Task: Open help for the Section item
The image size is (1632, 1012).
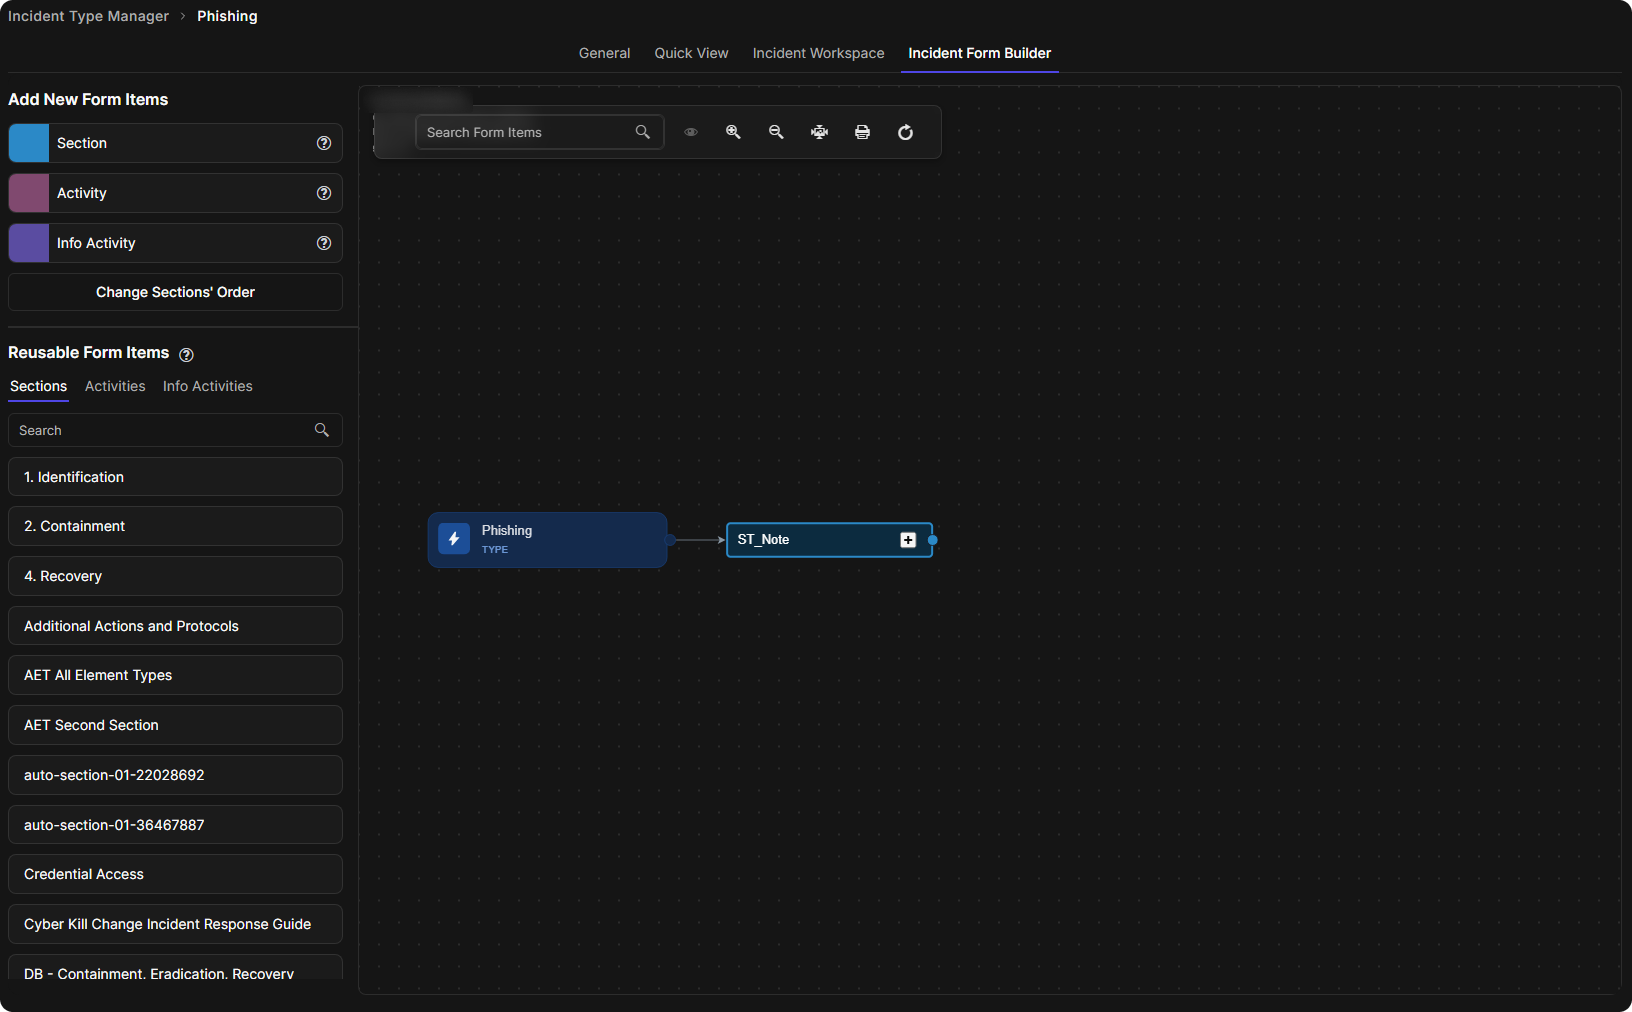Action: coord(324,143)
